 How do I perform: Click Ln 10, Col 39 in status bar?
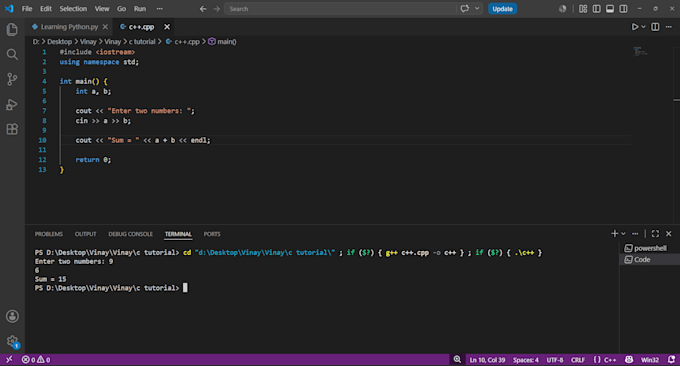pyautogui.click(x=487, y=359)
